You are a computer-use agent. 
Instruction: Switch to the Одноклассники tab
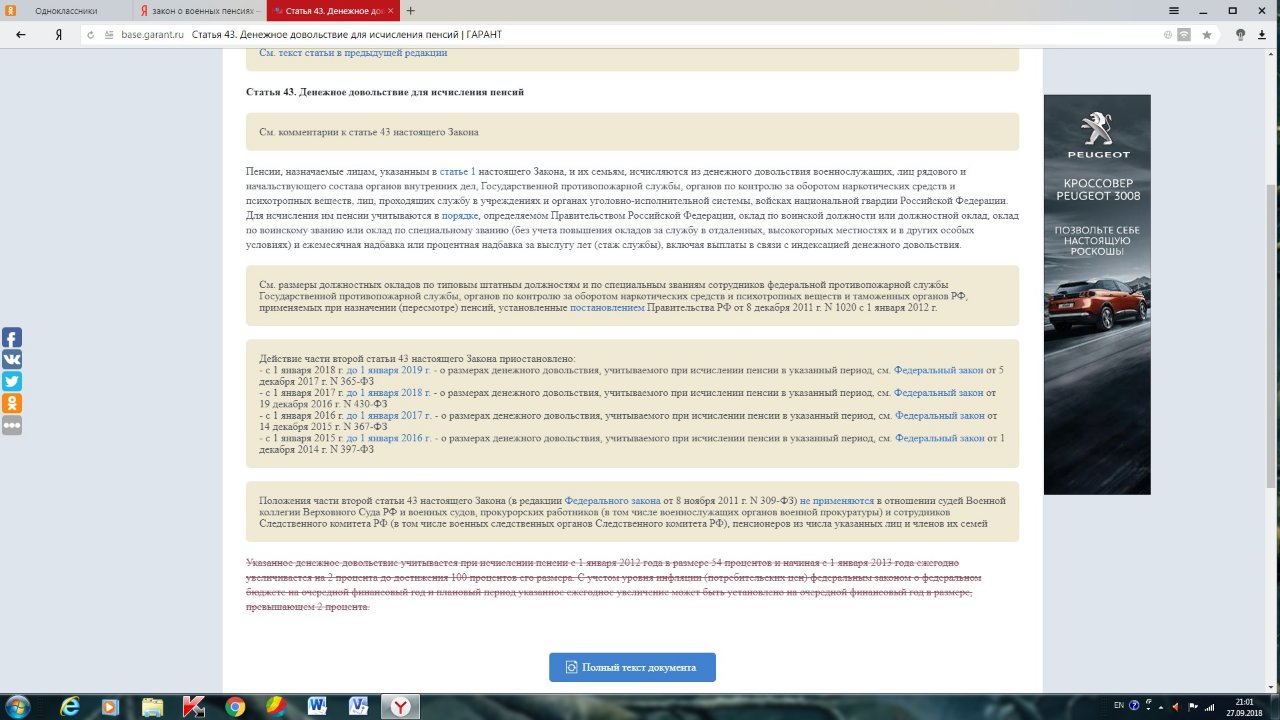point(65,11)
